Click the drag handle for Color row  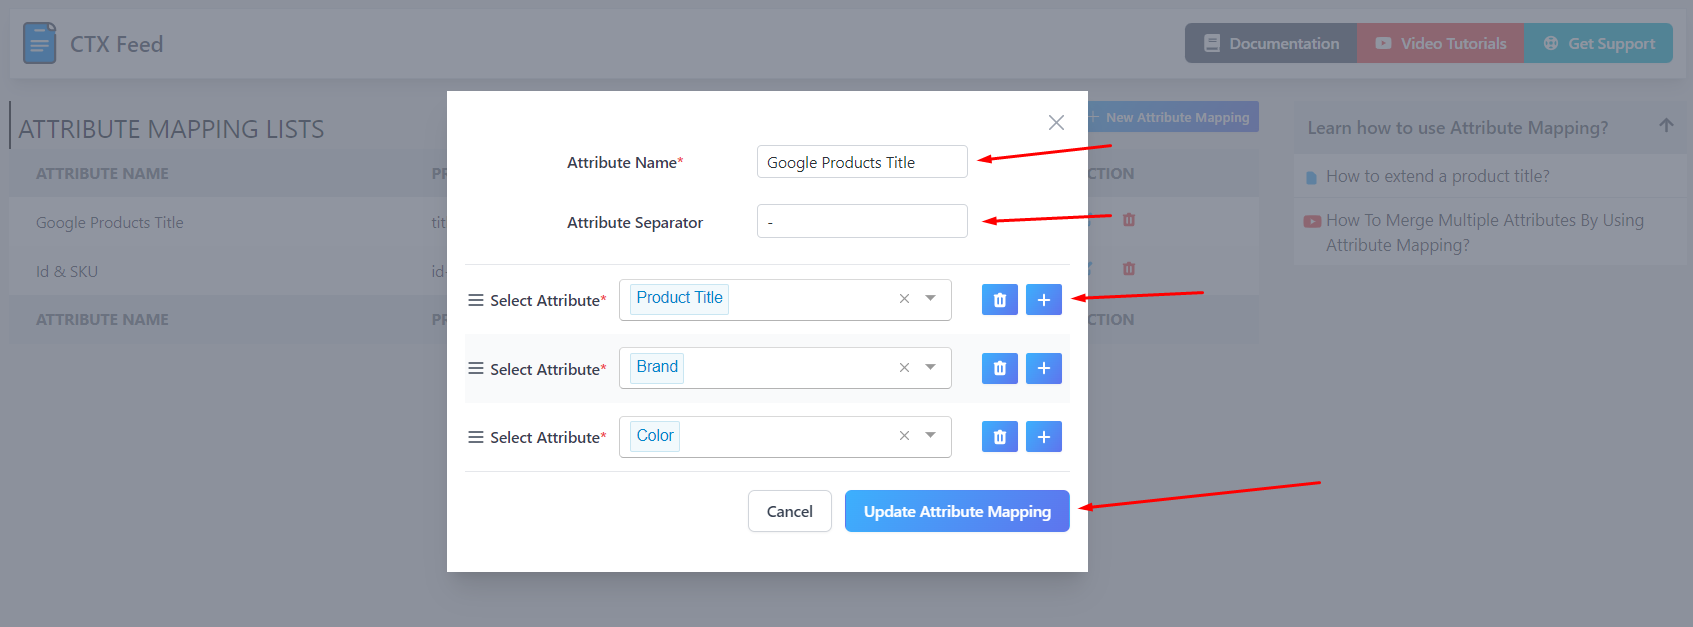476,437
